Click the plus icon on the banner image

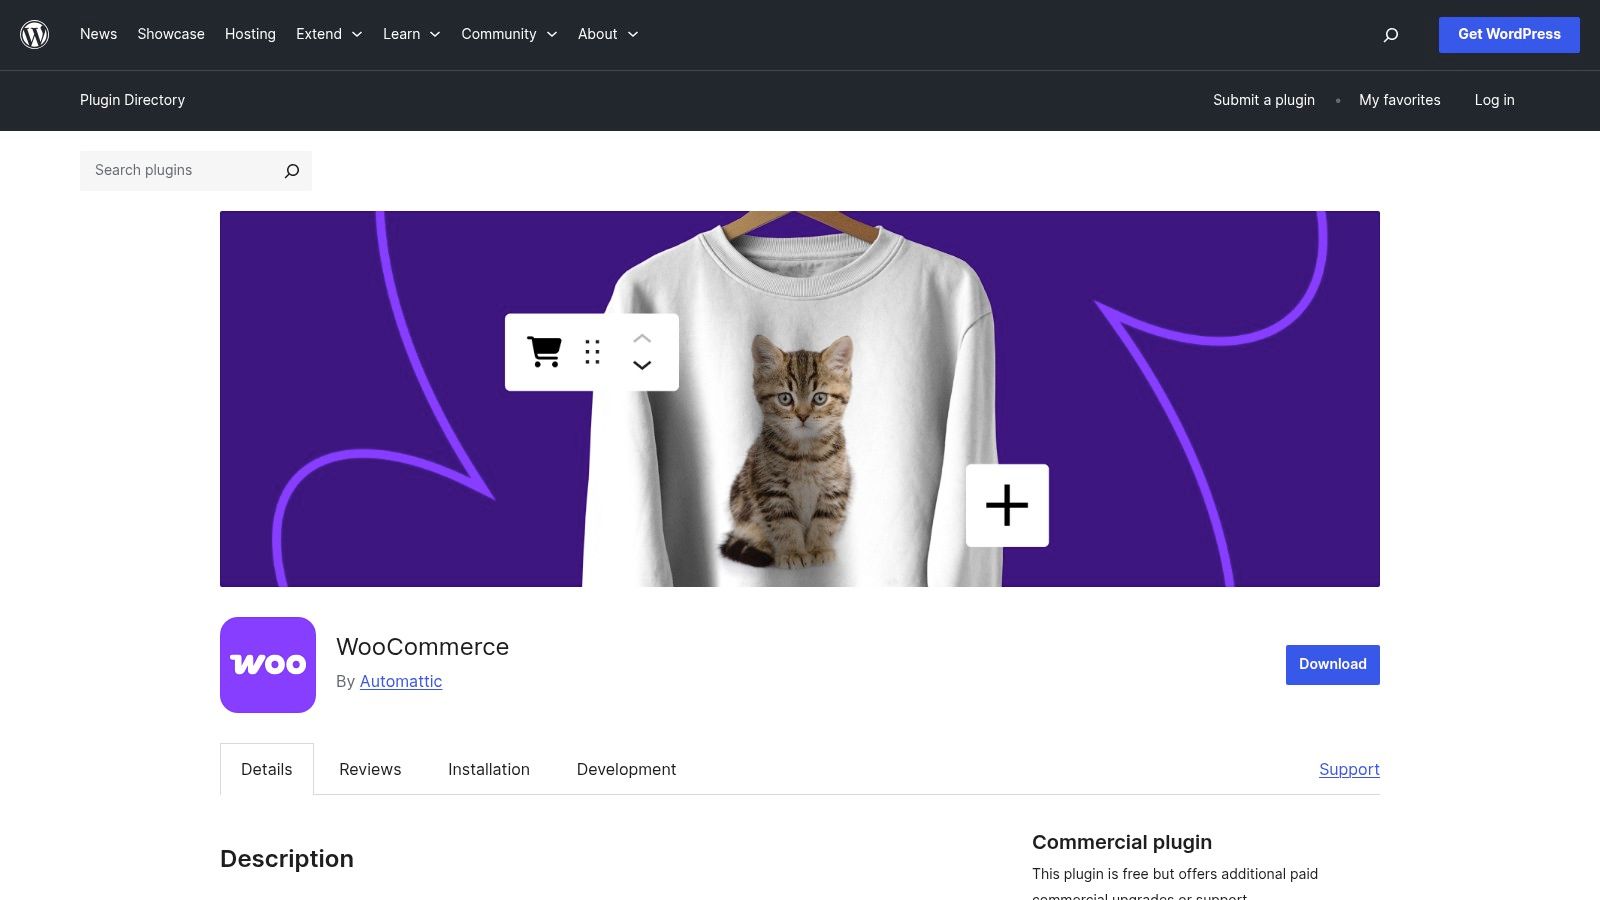pos(1006,505)
